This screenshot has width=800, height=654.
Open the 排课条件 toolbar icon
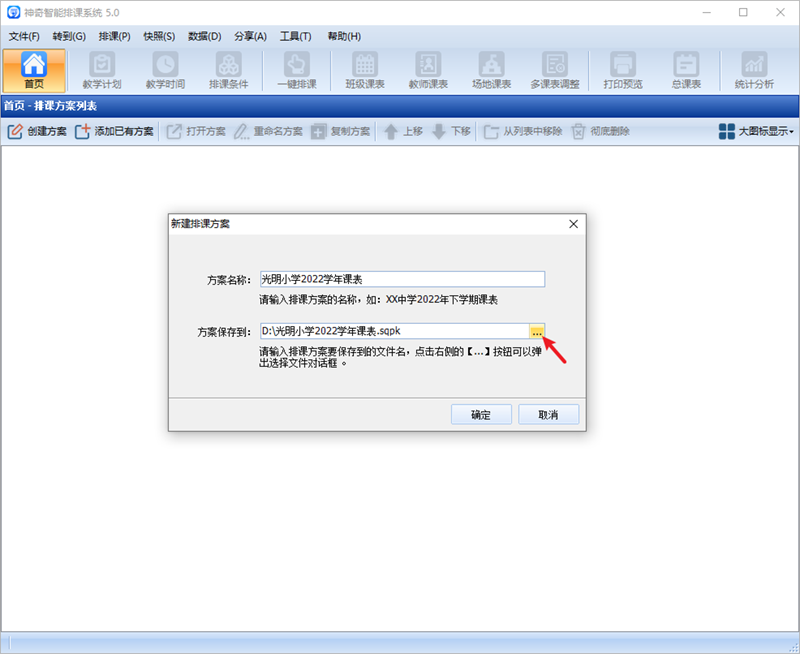pyautogui.click(x=229, y=70)
